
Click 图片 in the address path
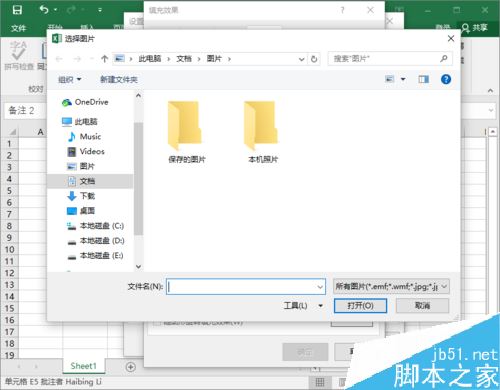(x=214, y=59)
